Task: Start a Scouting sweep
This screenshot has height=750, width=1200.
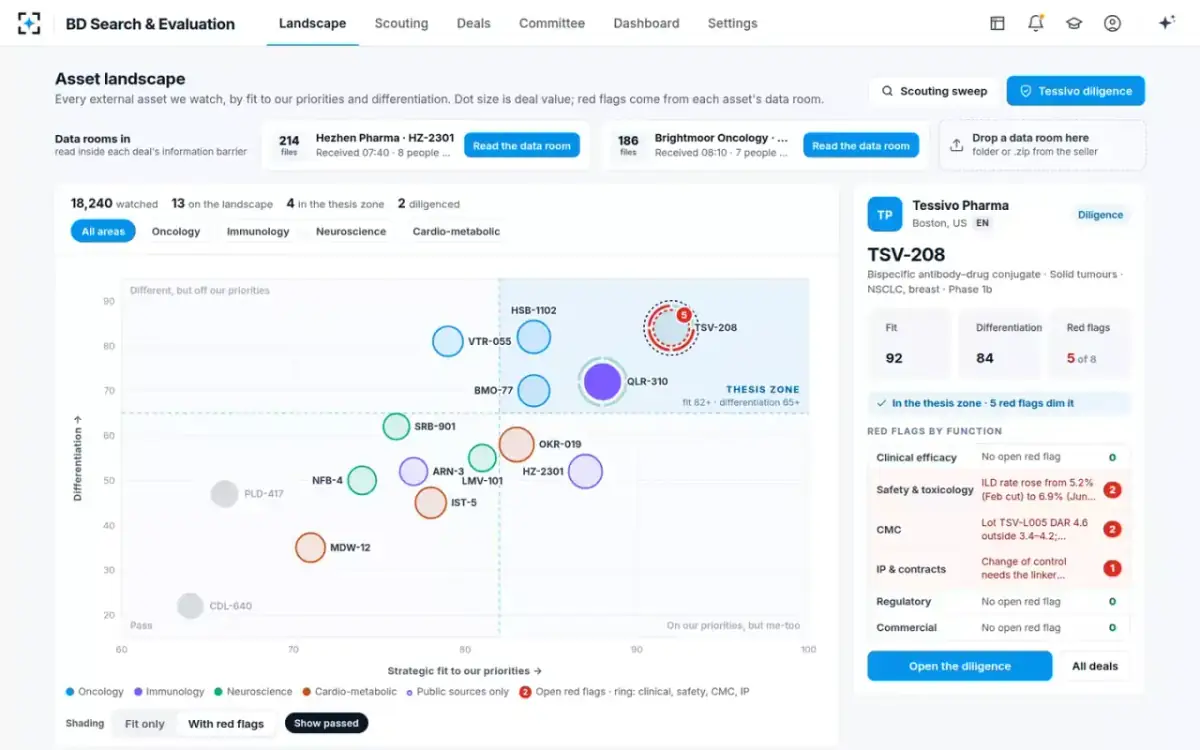Action: pos(933,91)
